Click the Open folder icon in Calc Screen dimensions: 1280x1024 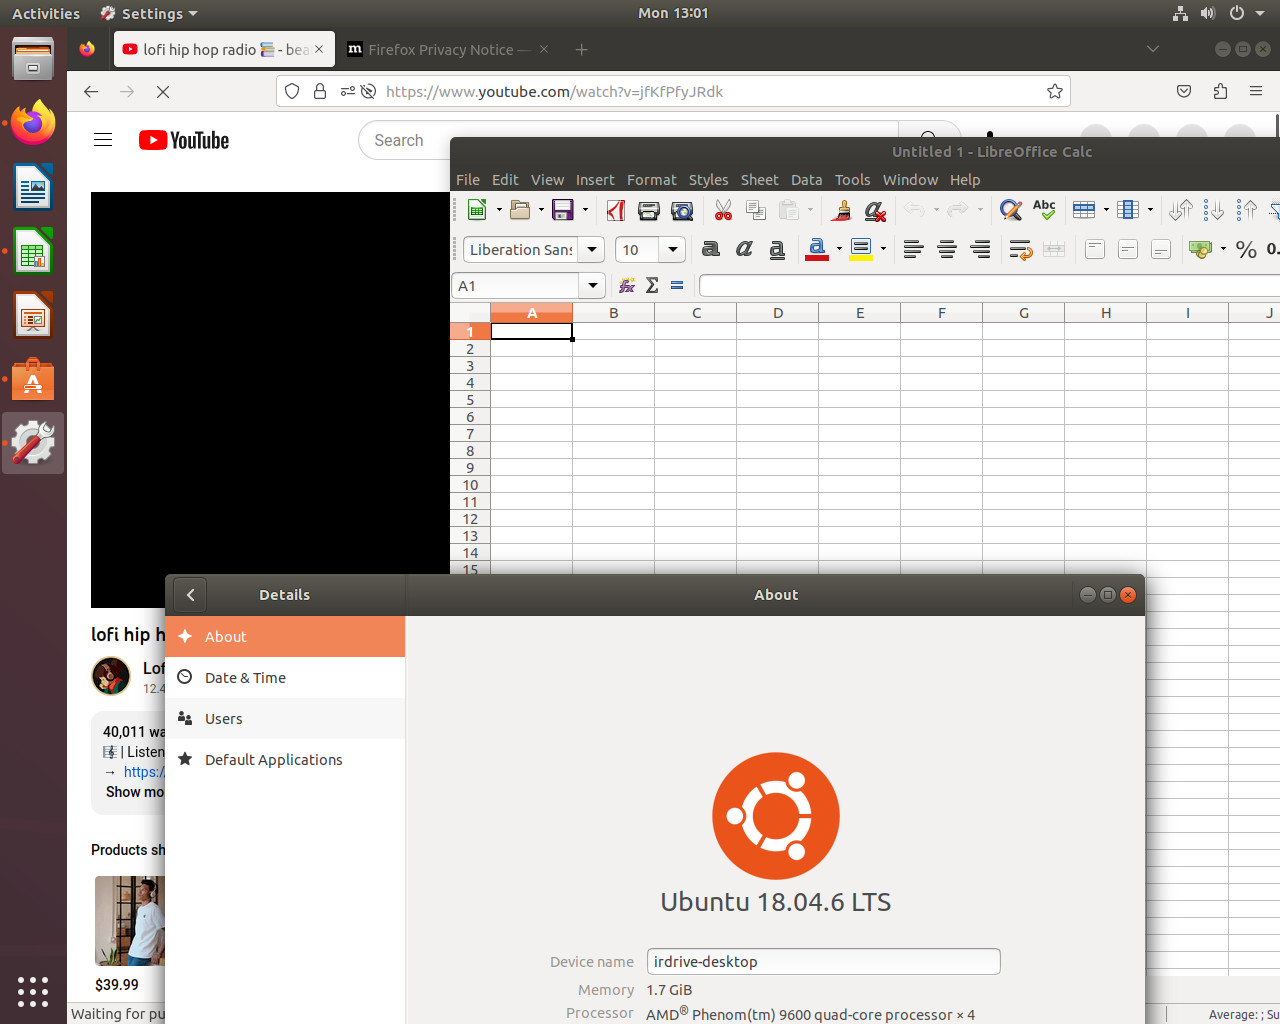[x=520, y=210]
